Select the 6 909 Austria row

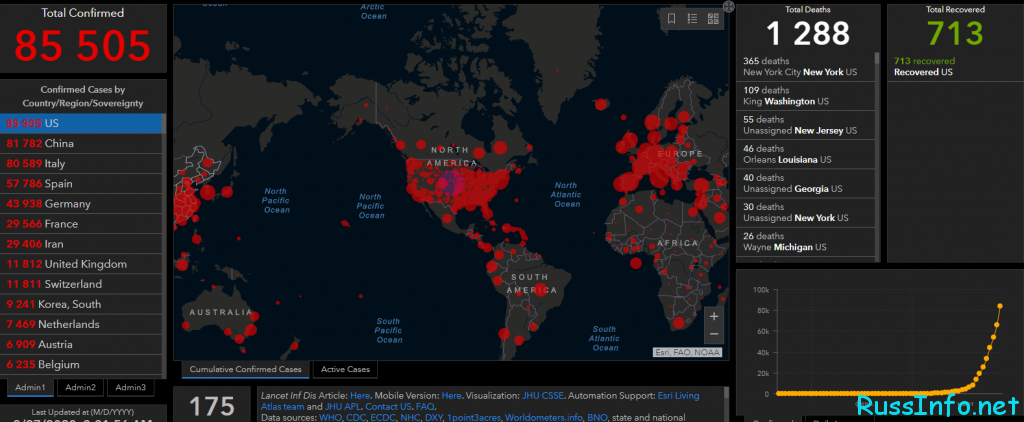81,345
